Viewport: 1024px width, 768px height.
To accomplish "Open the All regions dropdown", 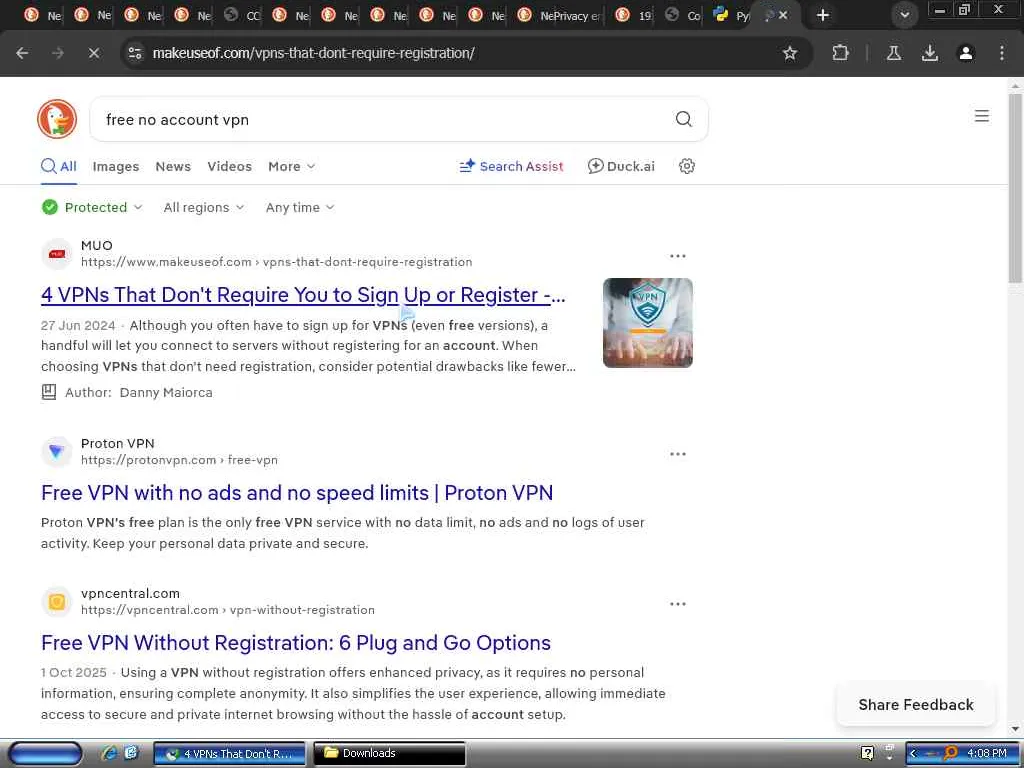I will tap(204, 208).
